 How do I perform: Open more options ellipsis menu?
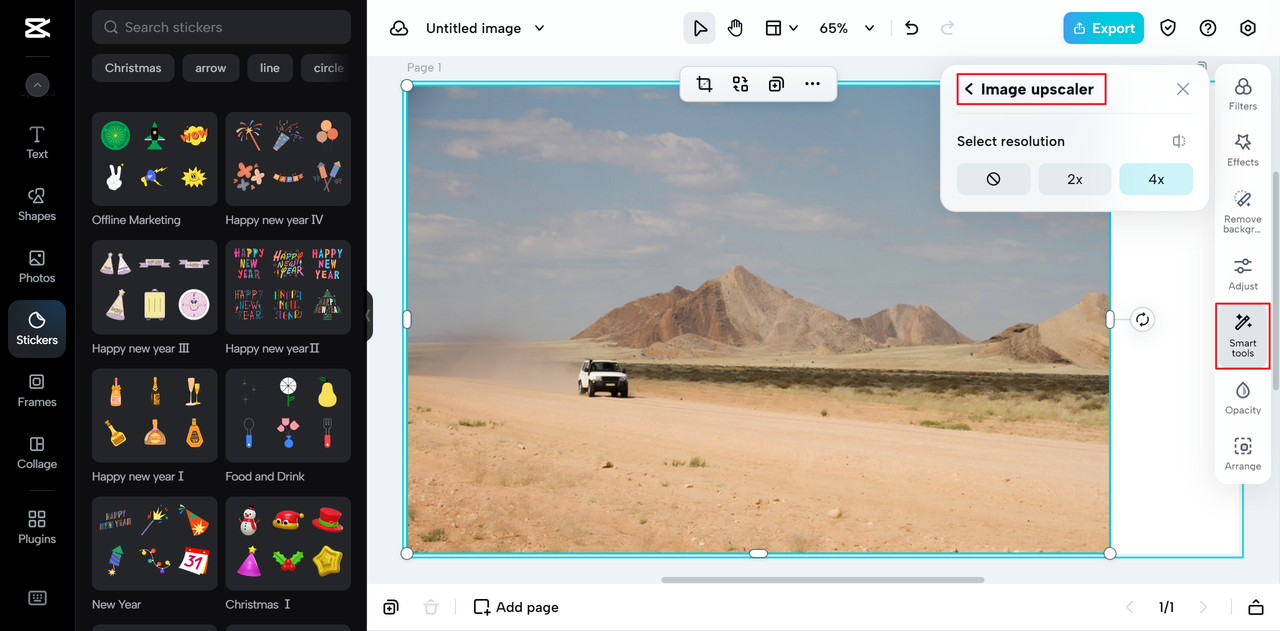pyautogui.click(x=812, y=84)
